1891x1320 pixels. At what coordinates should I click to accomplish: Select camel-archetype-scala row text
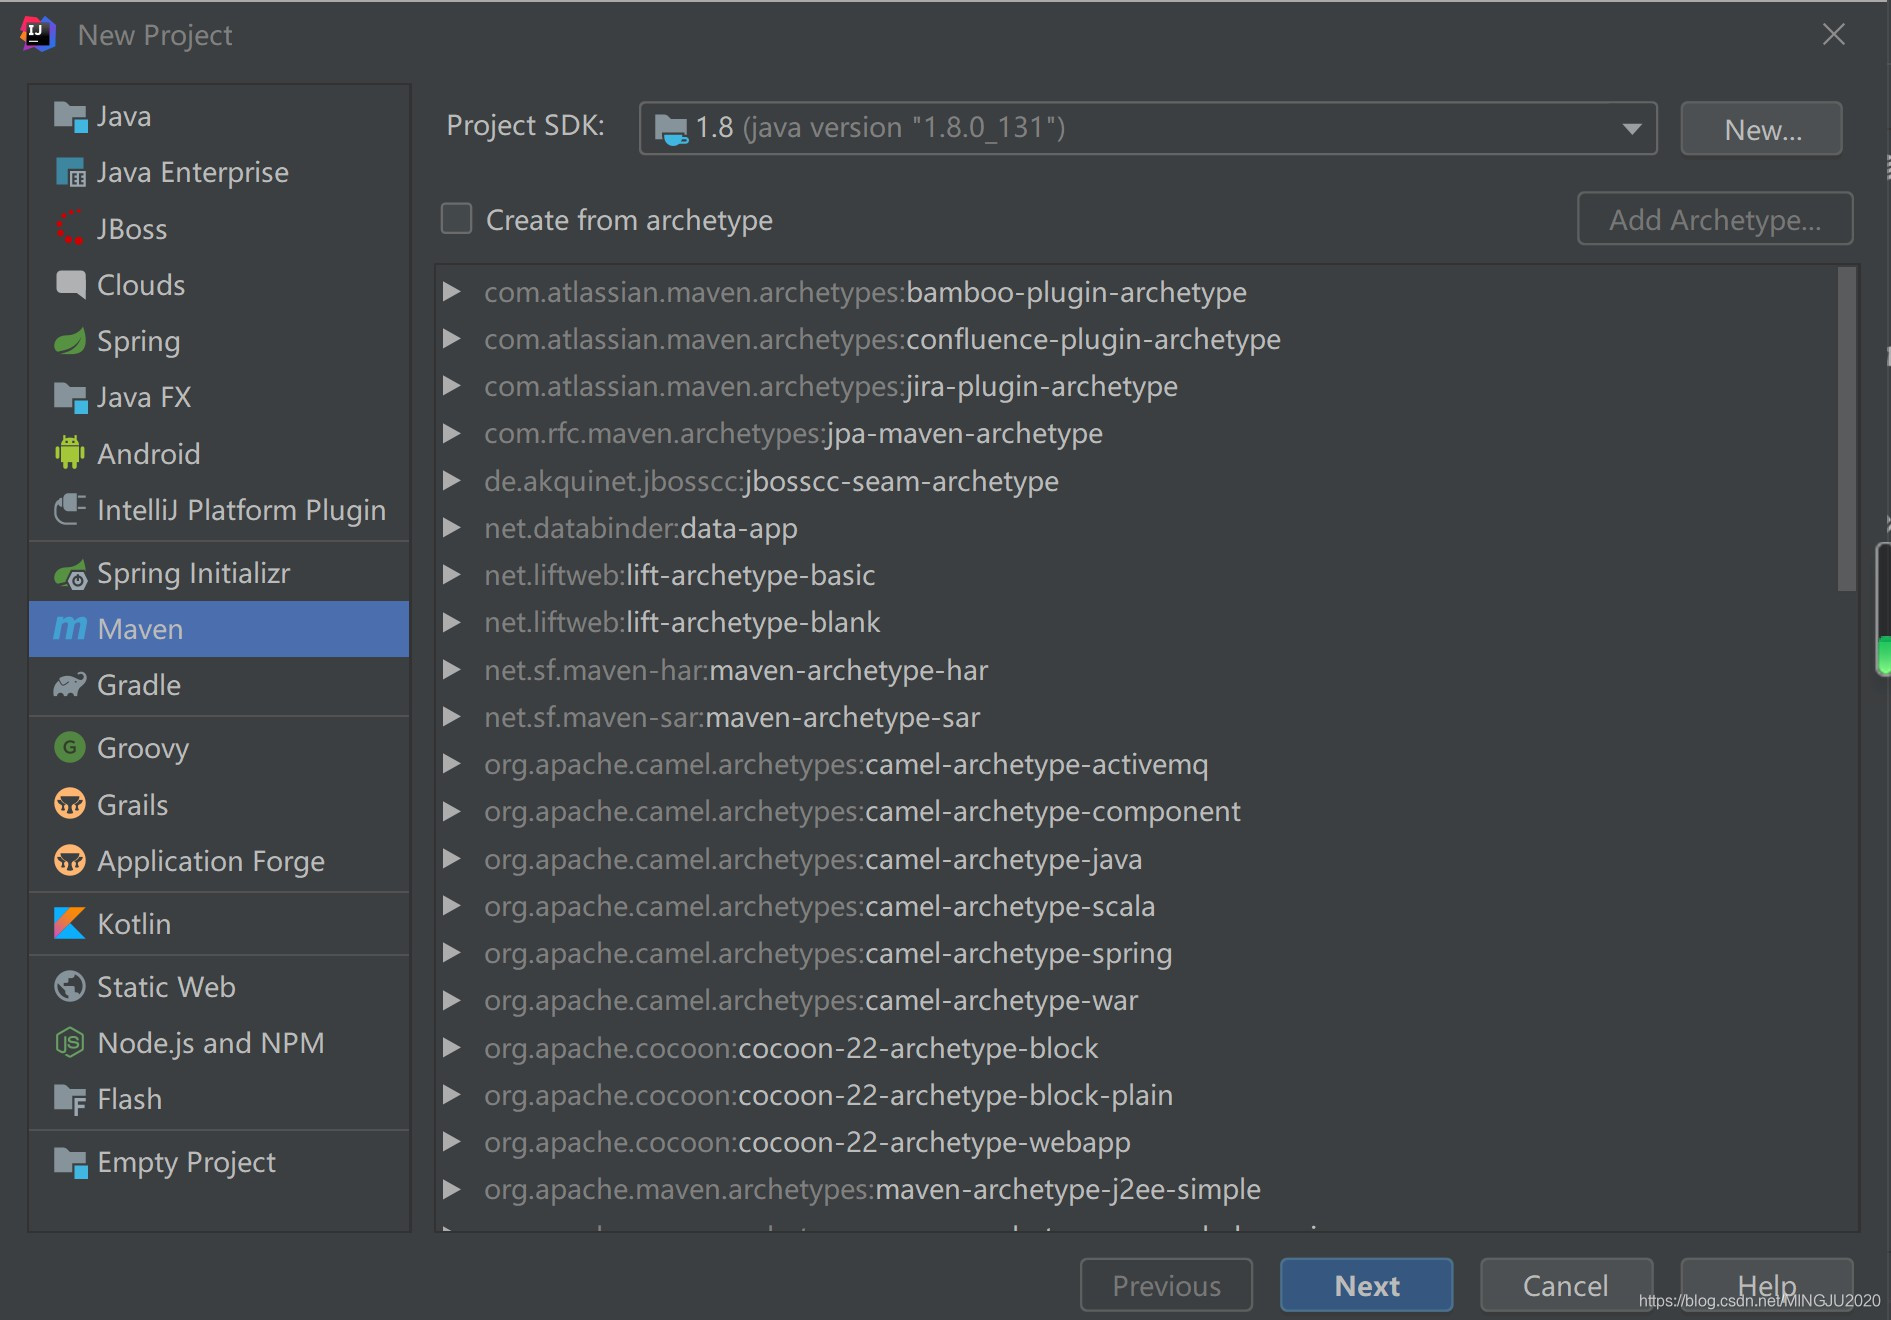[x=820, y=906]
